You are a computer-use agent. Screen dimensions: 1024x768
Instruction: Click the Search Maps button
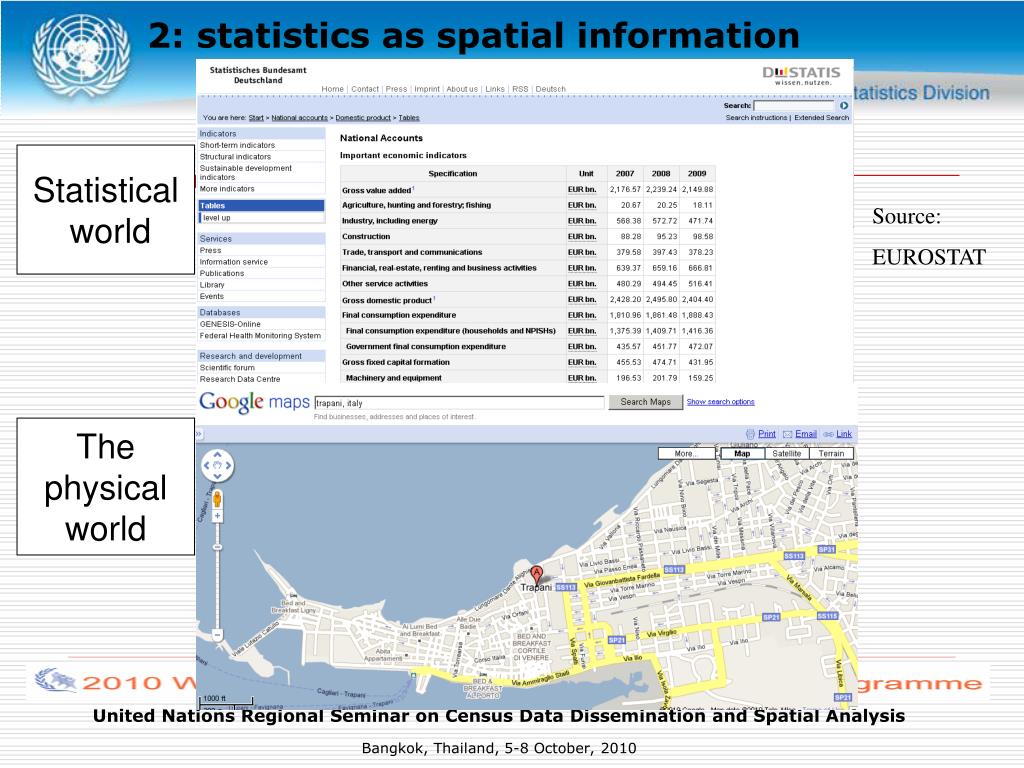point(645,402)
